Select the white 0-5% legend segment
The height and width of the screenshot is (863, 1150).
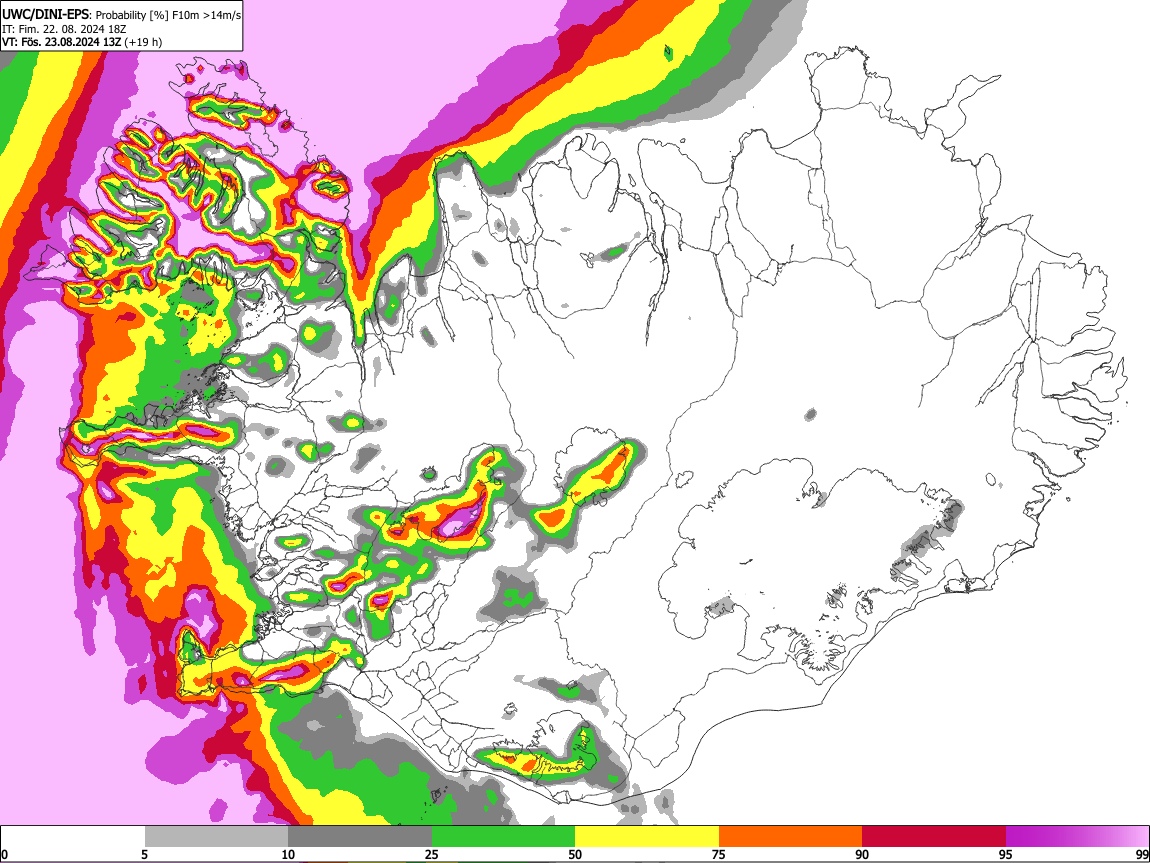pyautogui.click(x=73, y=837)
